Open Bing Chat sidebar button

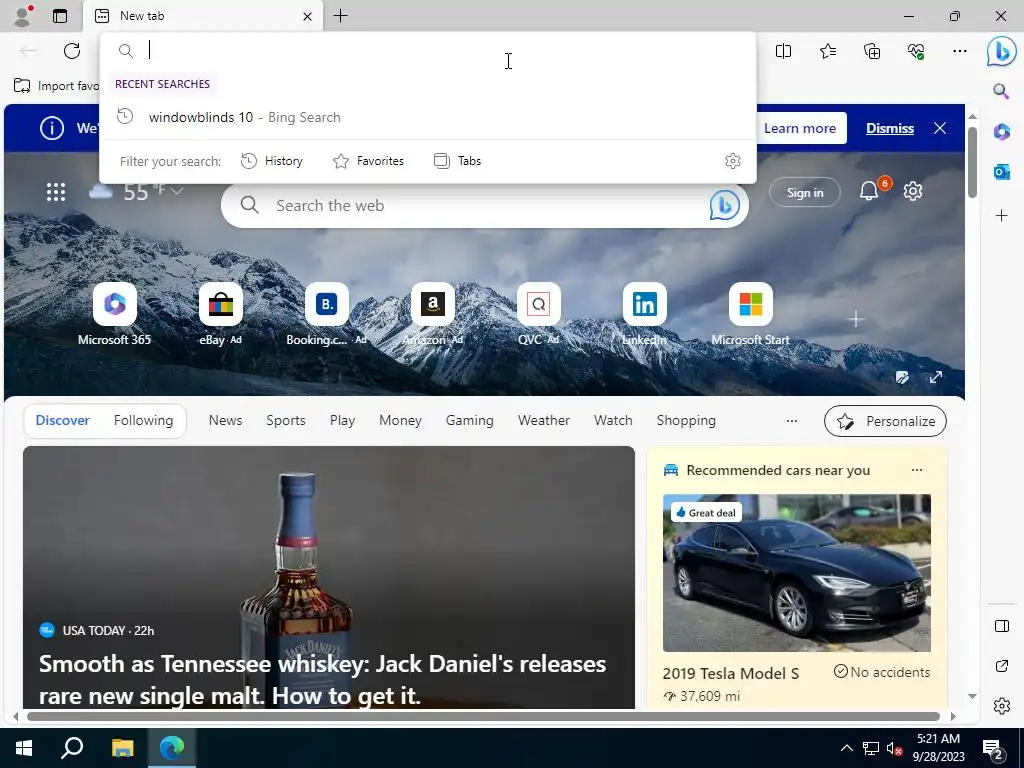click(x=1001, y=52)
